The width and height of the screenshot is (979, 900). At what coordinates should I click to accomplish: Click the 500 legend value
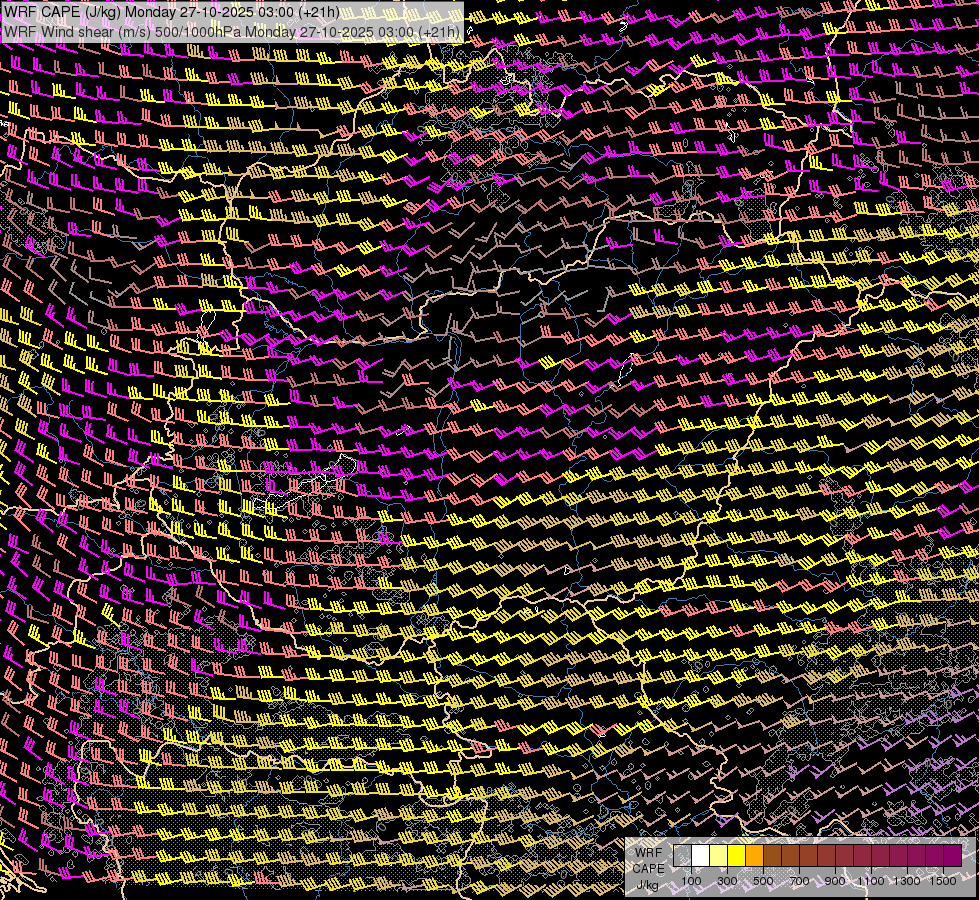(x=763, y=881)
